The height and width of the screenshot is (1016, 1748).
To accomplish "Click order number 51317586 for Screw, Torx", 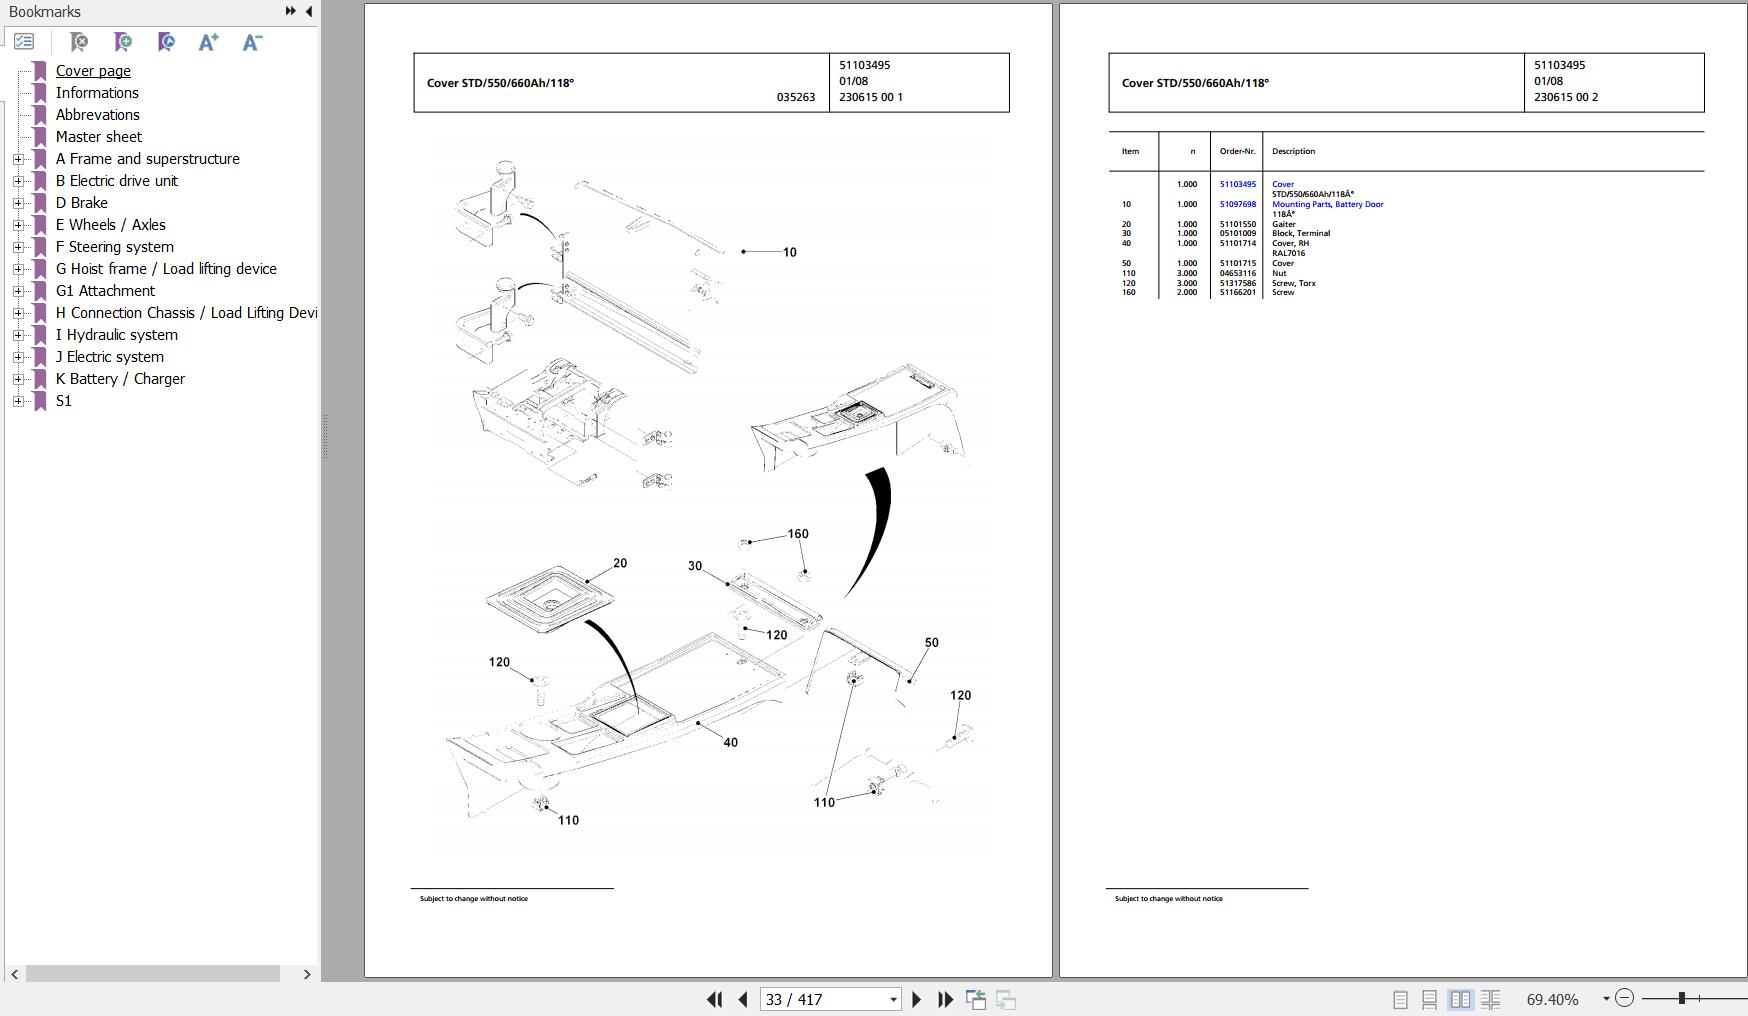I will tap(1237, 283).
